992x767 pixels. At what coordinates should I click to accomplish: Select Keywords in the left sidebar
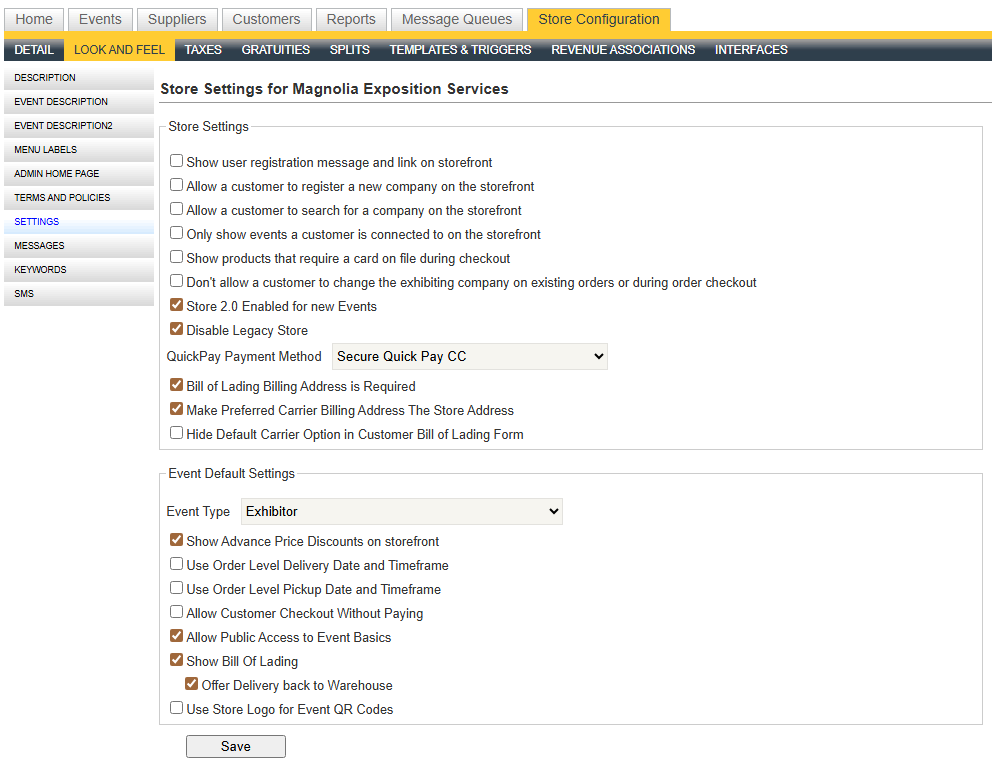pos(41,270)
